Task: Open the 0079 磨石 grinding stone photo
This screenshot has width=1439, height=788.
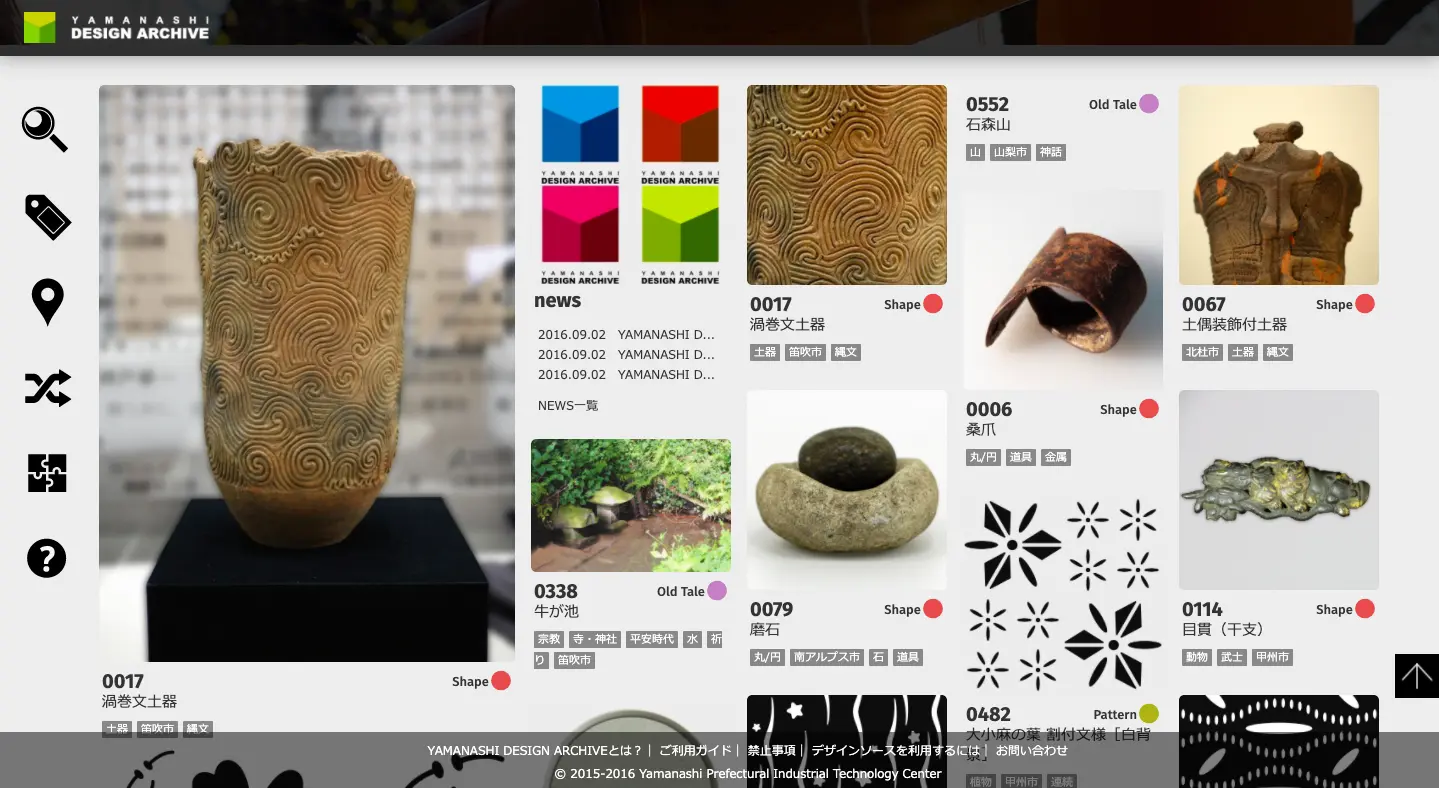Action: [847, 490]
